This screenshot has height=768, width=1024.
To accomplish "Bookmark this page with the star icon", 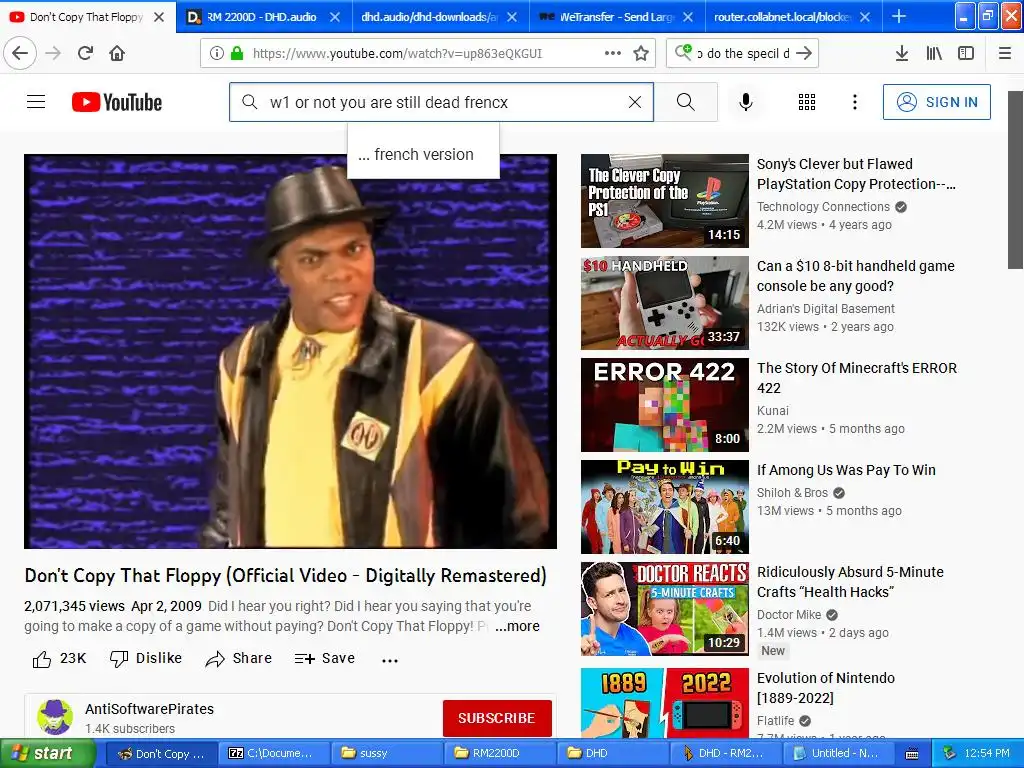I will tap(641, 53).
